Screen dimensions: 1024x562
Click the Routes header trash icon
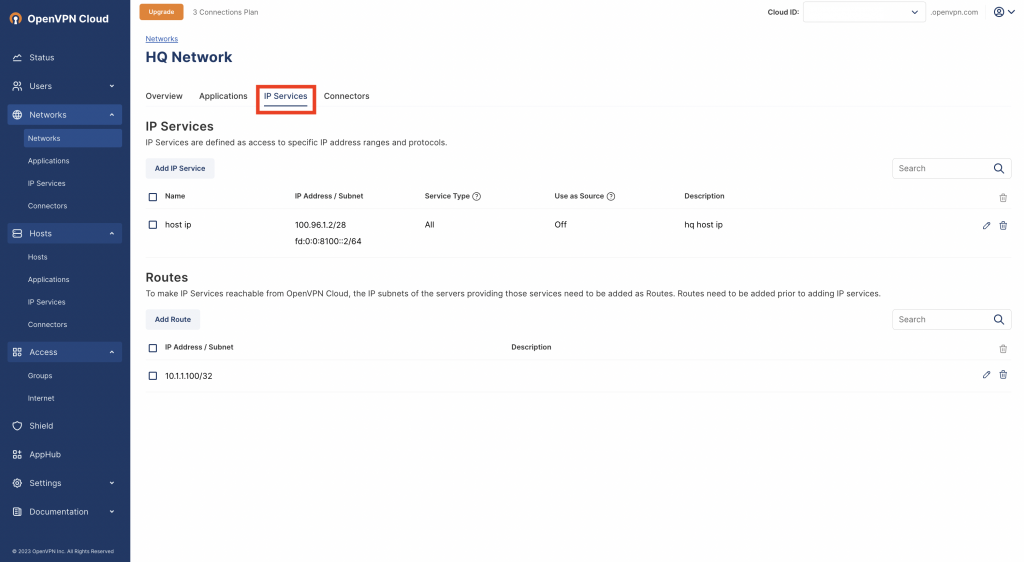pyautogui.click(x=1003, y=349)
